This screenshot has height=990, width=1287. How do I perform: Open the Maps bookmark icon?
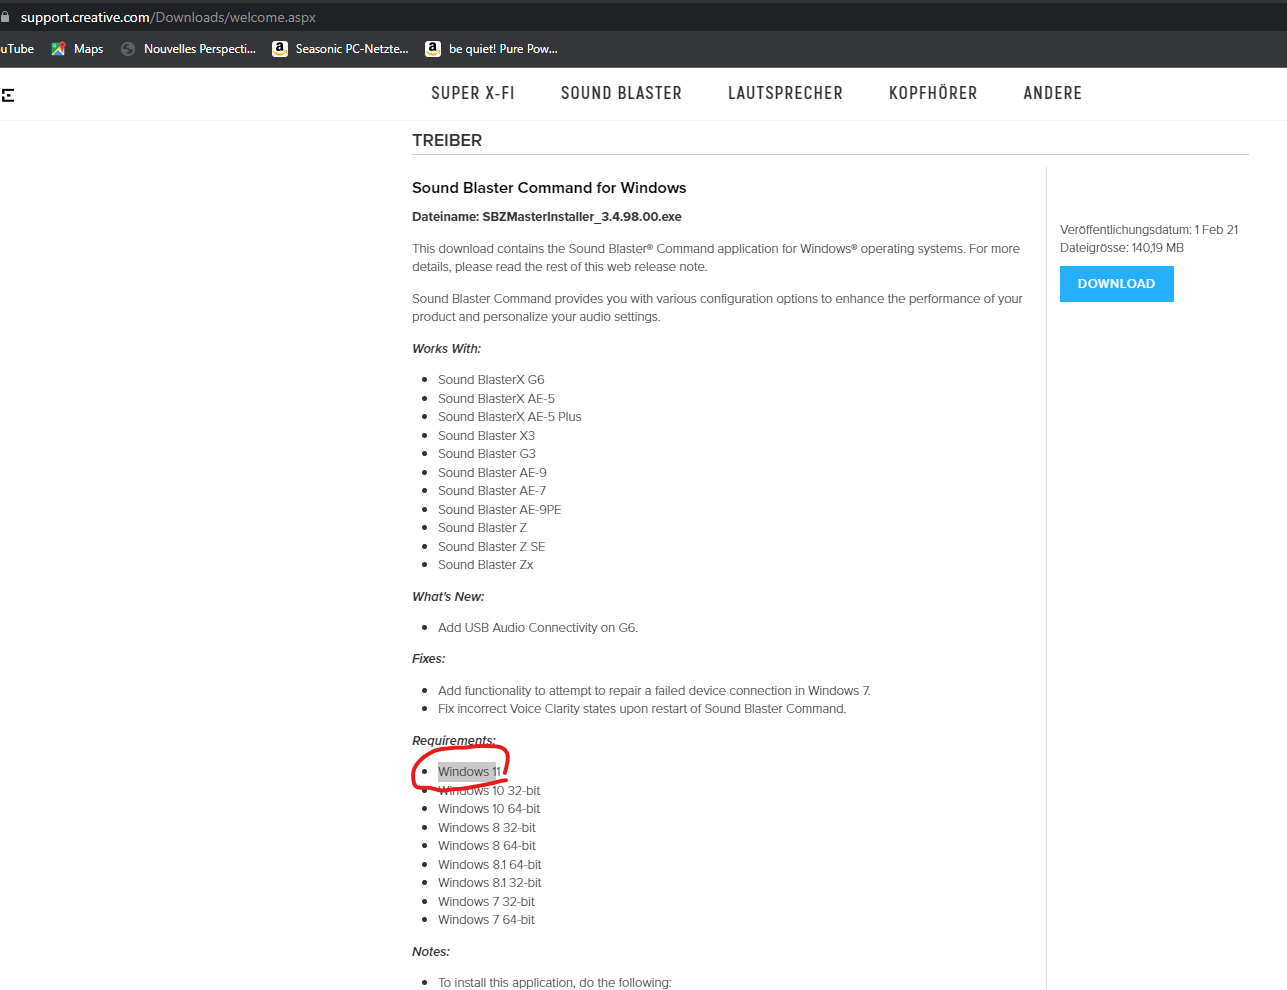coord(59,49)
